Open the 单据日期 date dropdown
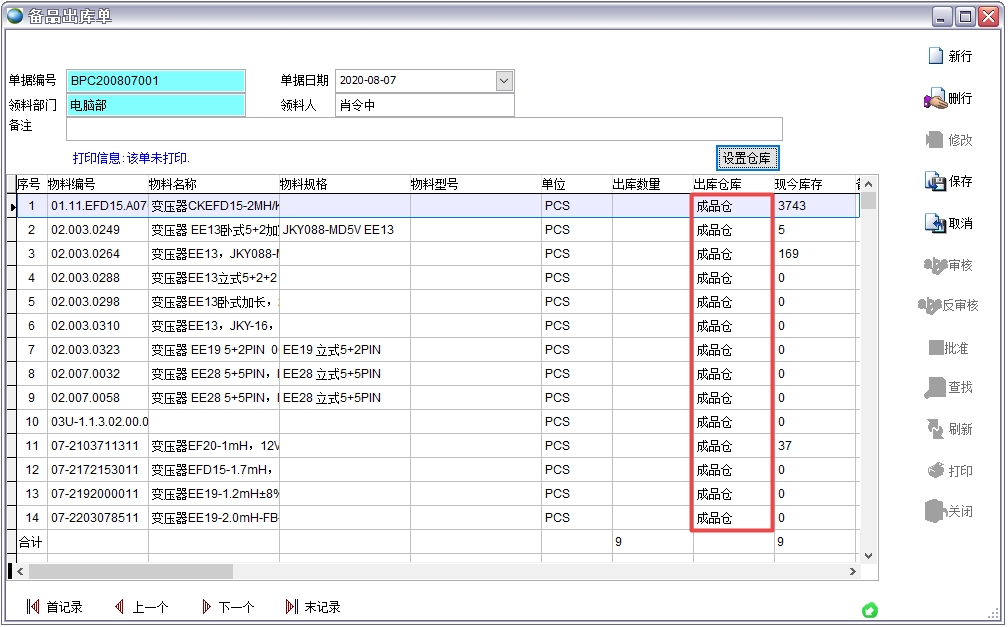The width and height of the screenshot is (1008, 627). coord(504,81)
